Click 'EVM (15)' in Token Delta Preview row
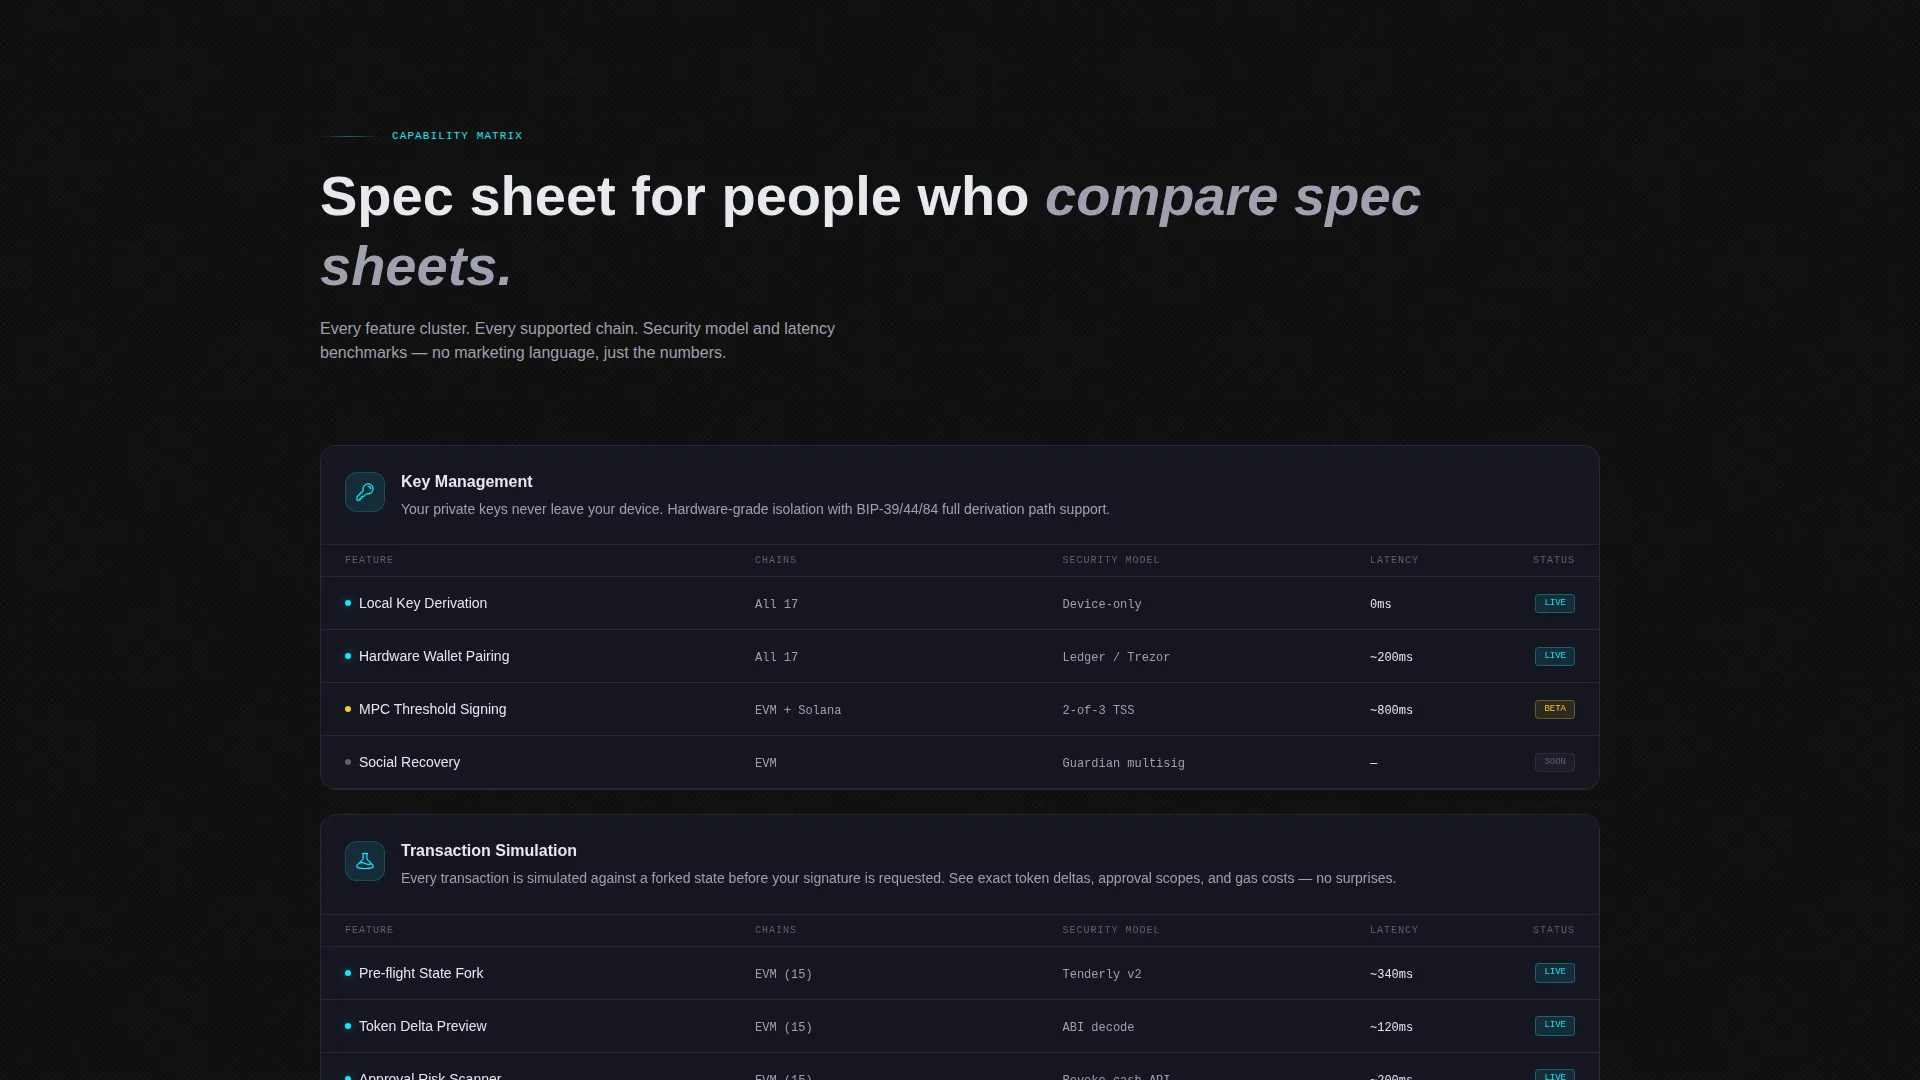This screenshot has width=1920, height=1080. tap(784, 1027)
